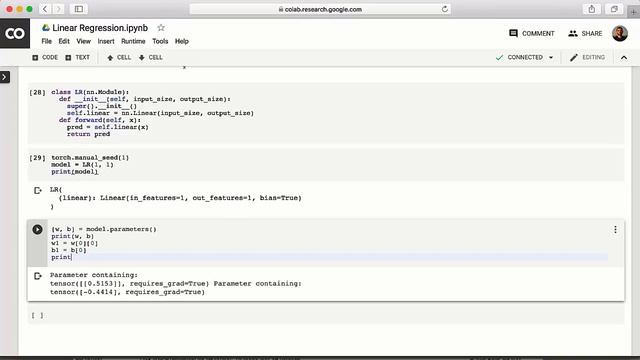This screenshot has width=640, height=360.
Task: Go back in Safari
Action: point(45,9)
